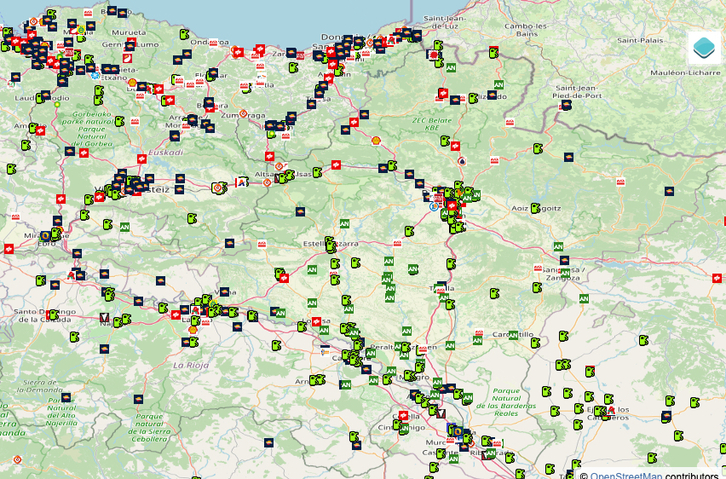The width and height of the screenshot is (726, 479).
Task: Select the Repsol marker right of that border green marker
Action: (569, 157)
